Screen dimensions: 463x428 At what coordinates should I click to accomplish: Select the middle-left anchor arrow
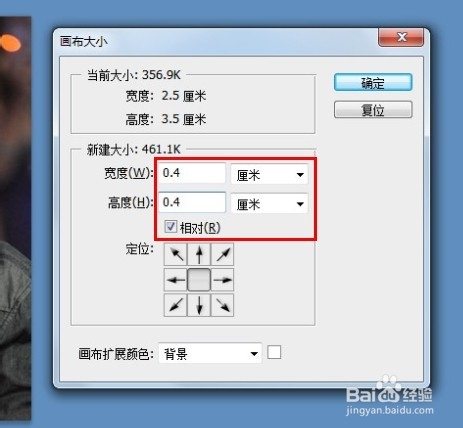click(x=176, y=280)
